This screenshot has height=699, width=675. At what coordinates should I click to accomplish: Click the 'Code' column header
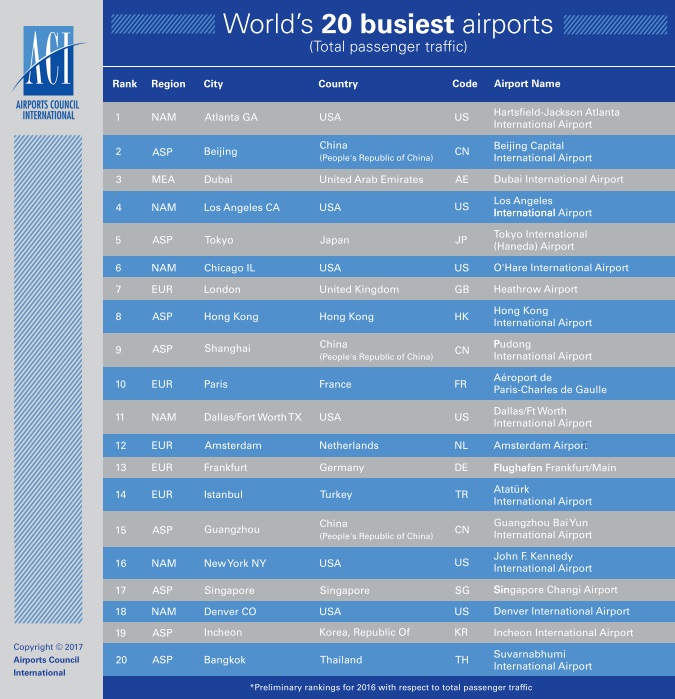[x=465, y=84]
